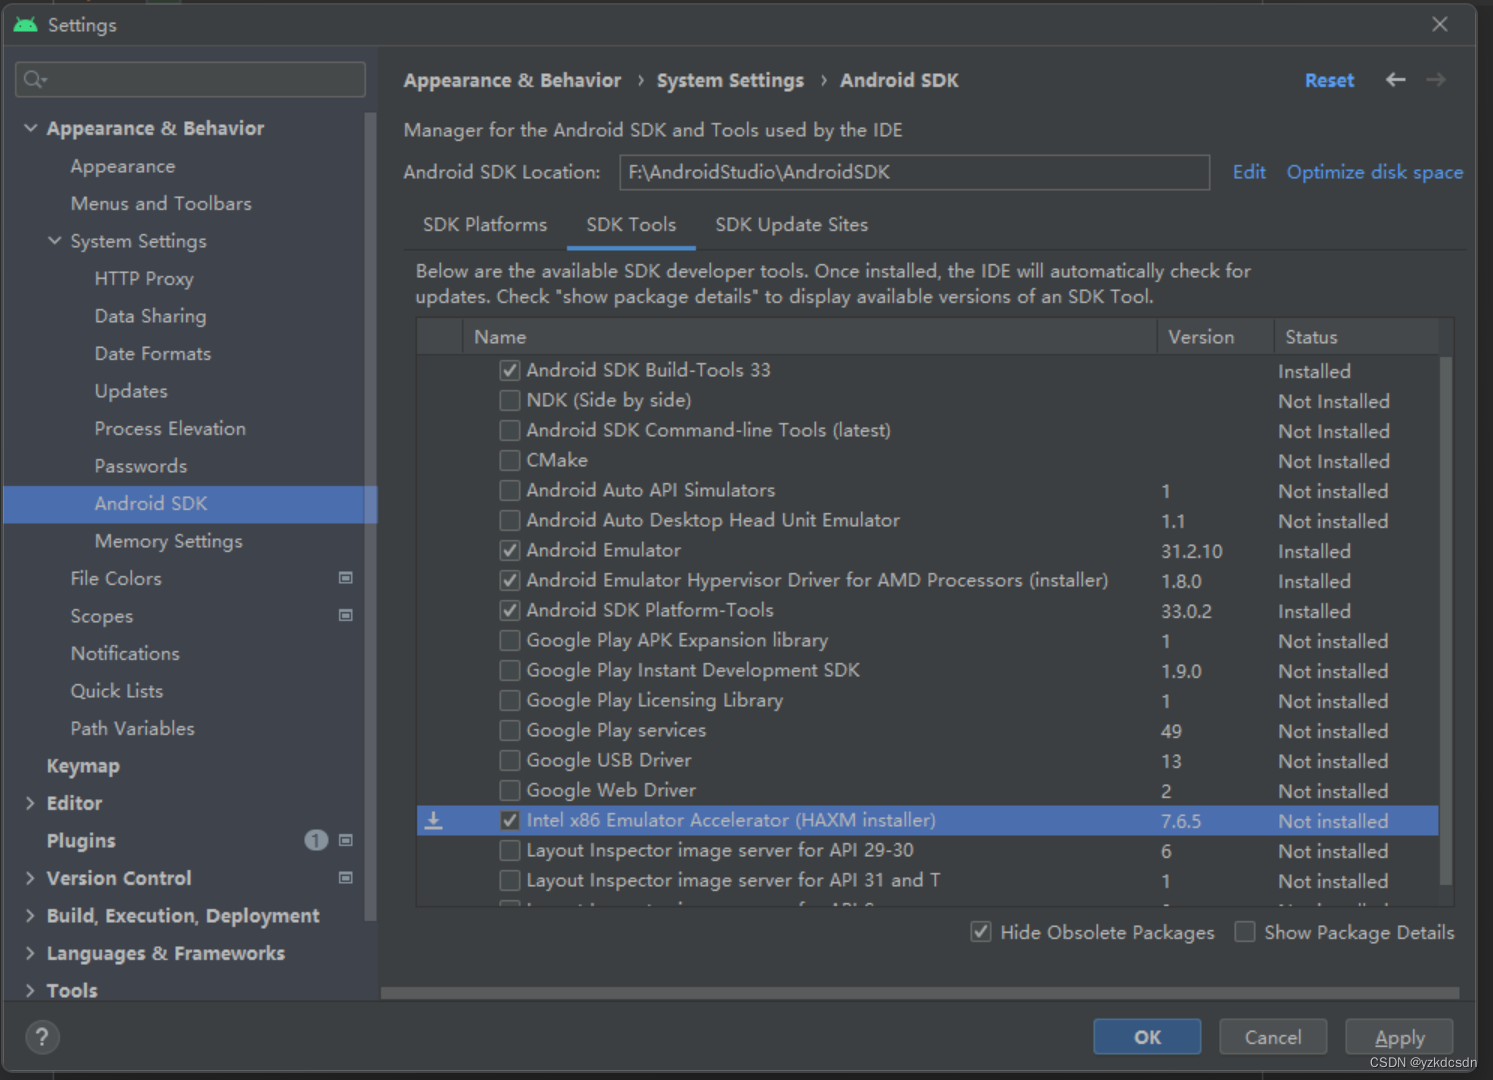Click the SDK tools table vertical scrollbar
1493x1080 pixels.
point(1445,620)
